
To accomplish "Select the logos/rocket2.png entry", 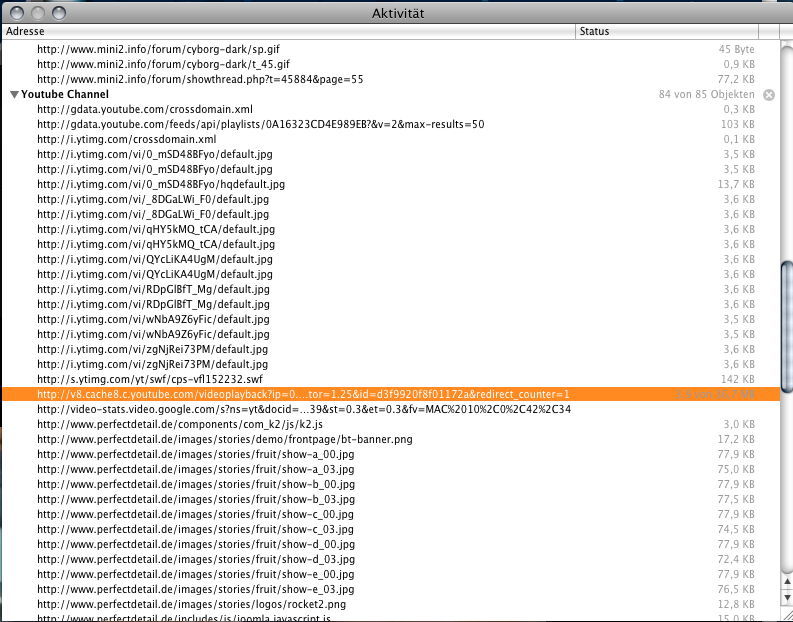I will point(191,604).
